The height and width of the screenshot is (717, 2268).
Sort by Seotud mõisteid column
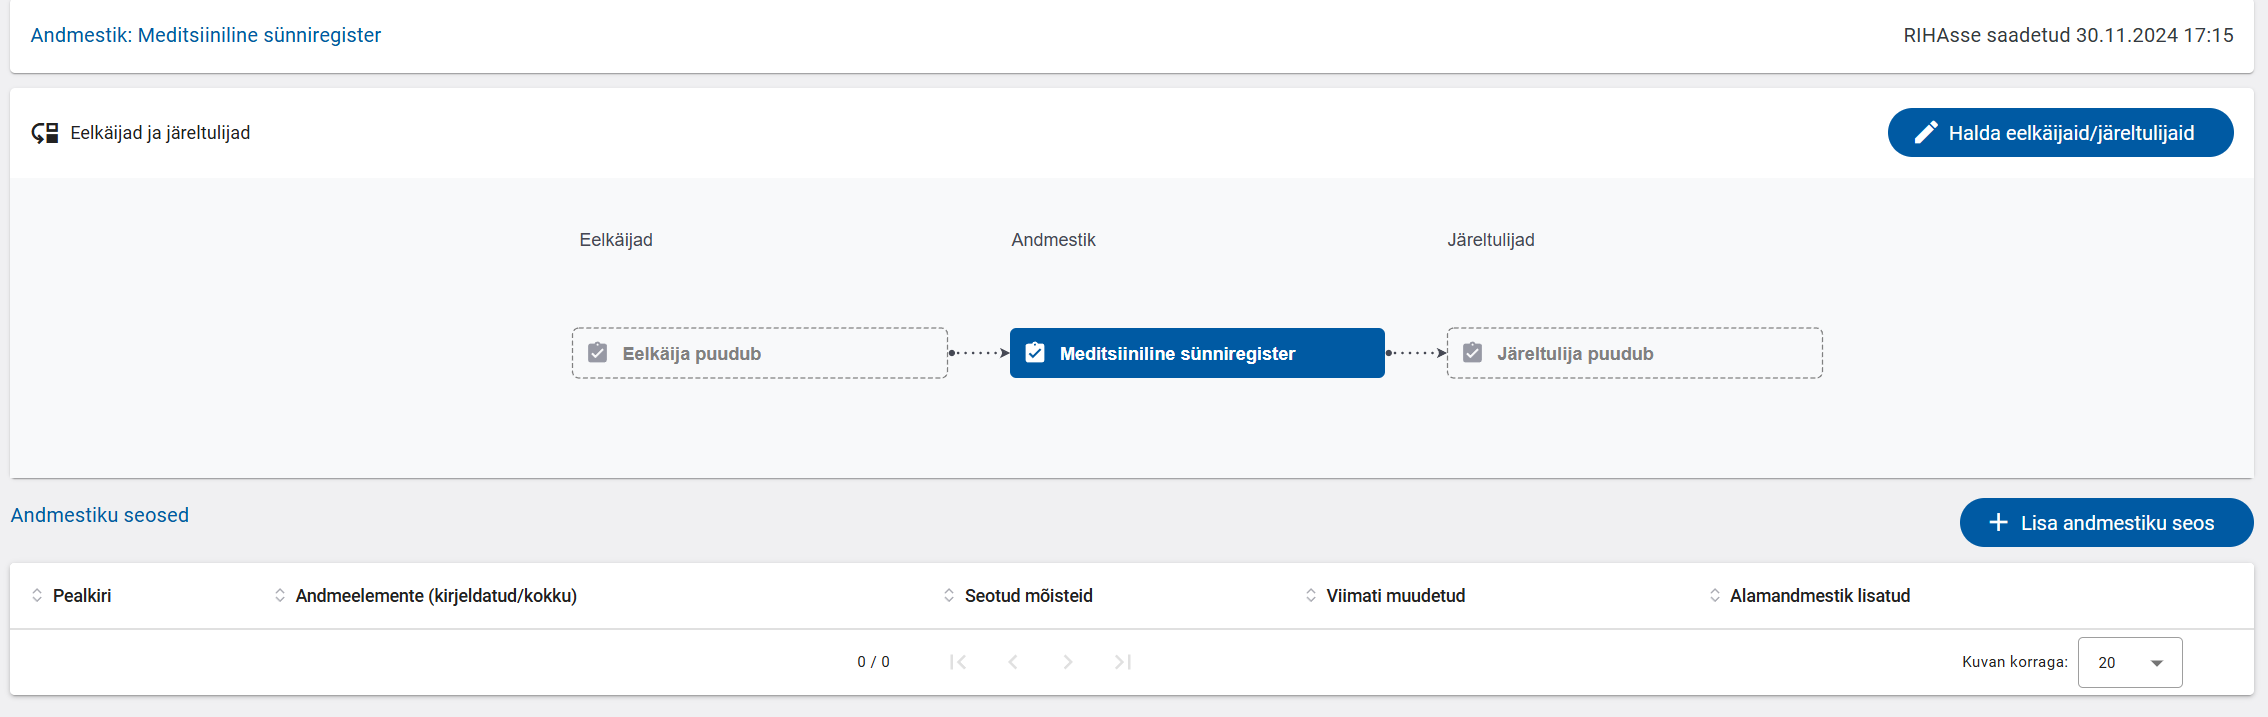(x=1027, y=596)
